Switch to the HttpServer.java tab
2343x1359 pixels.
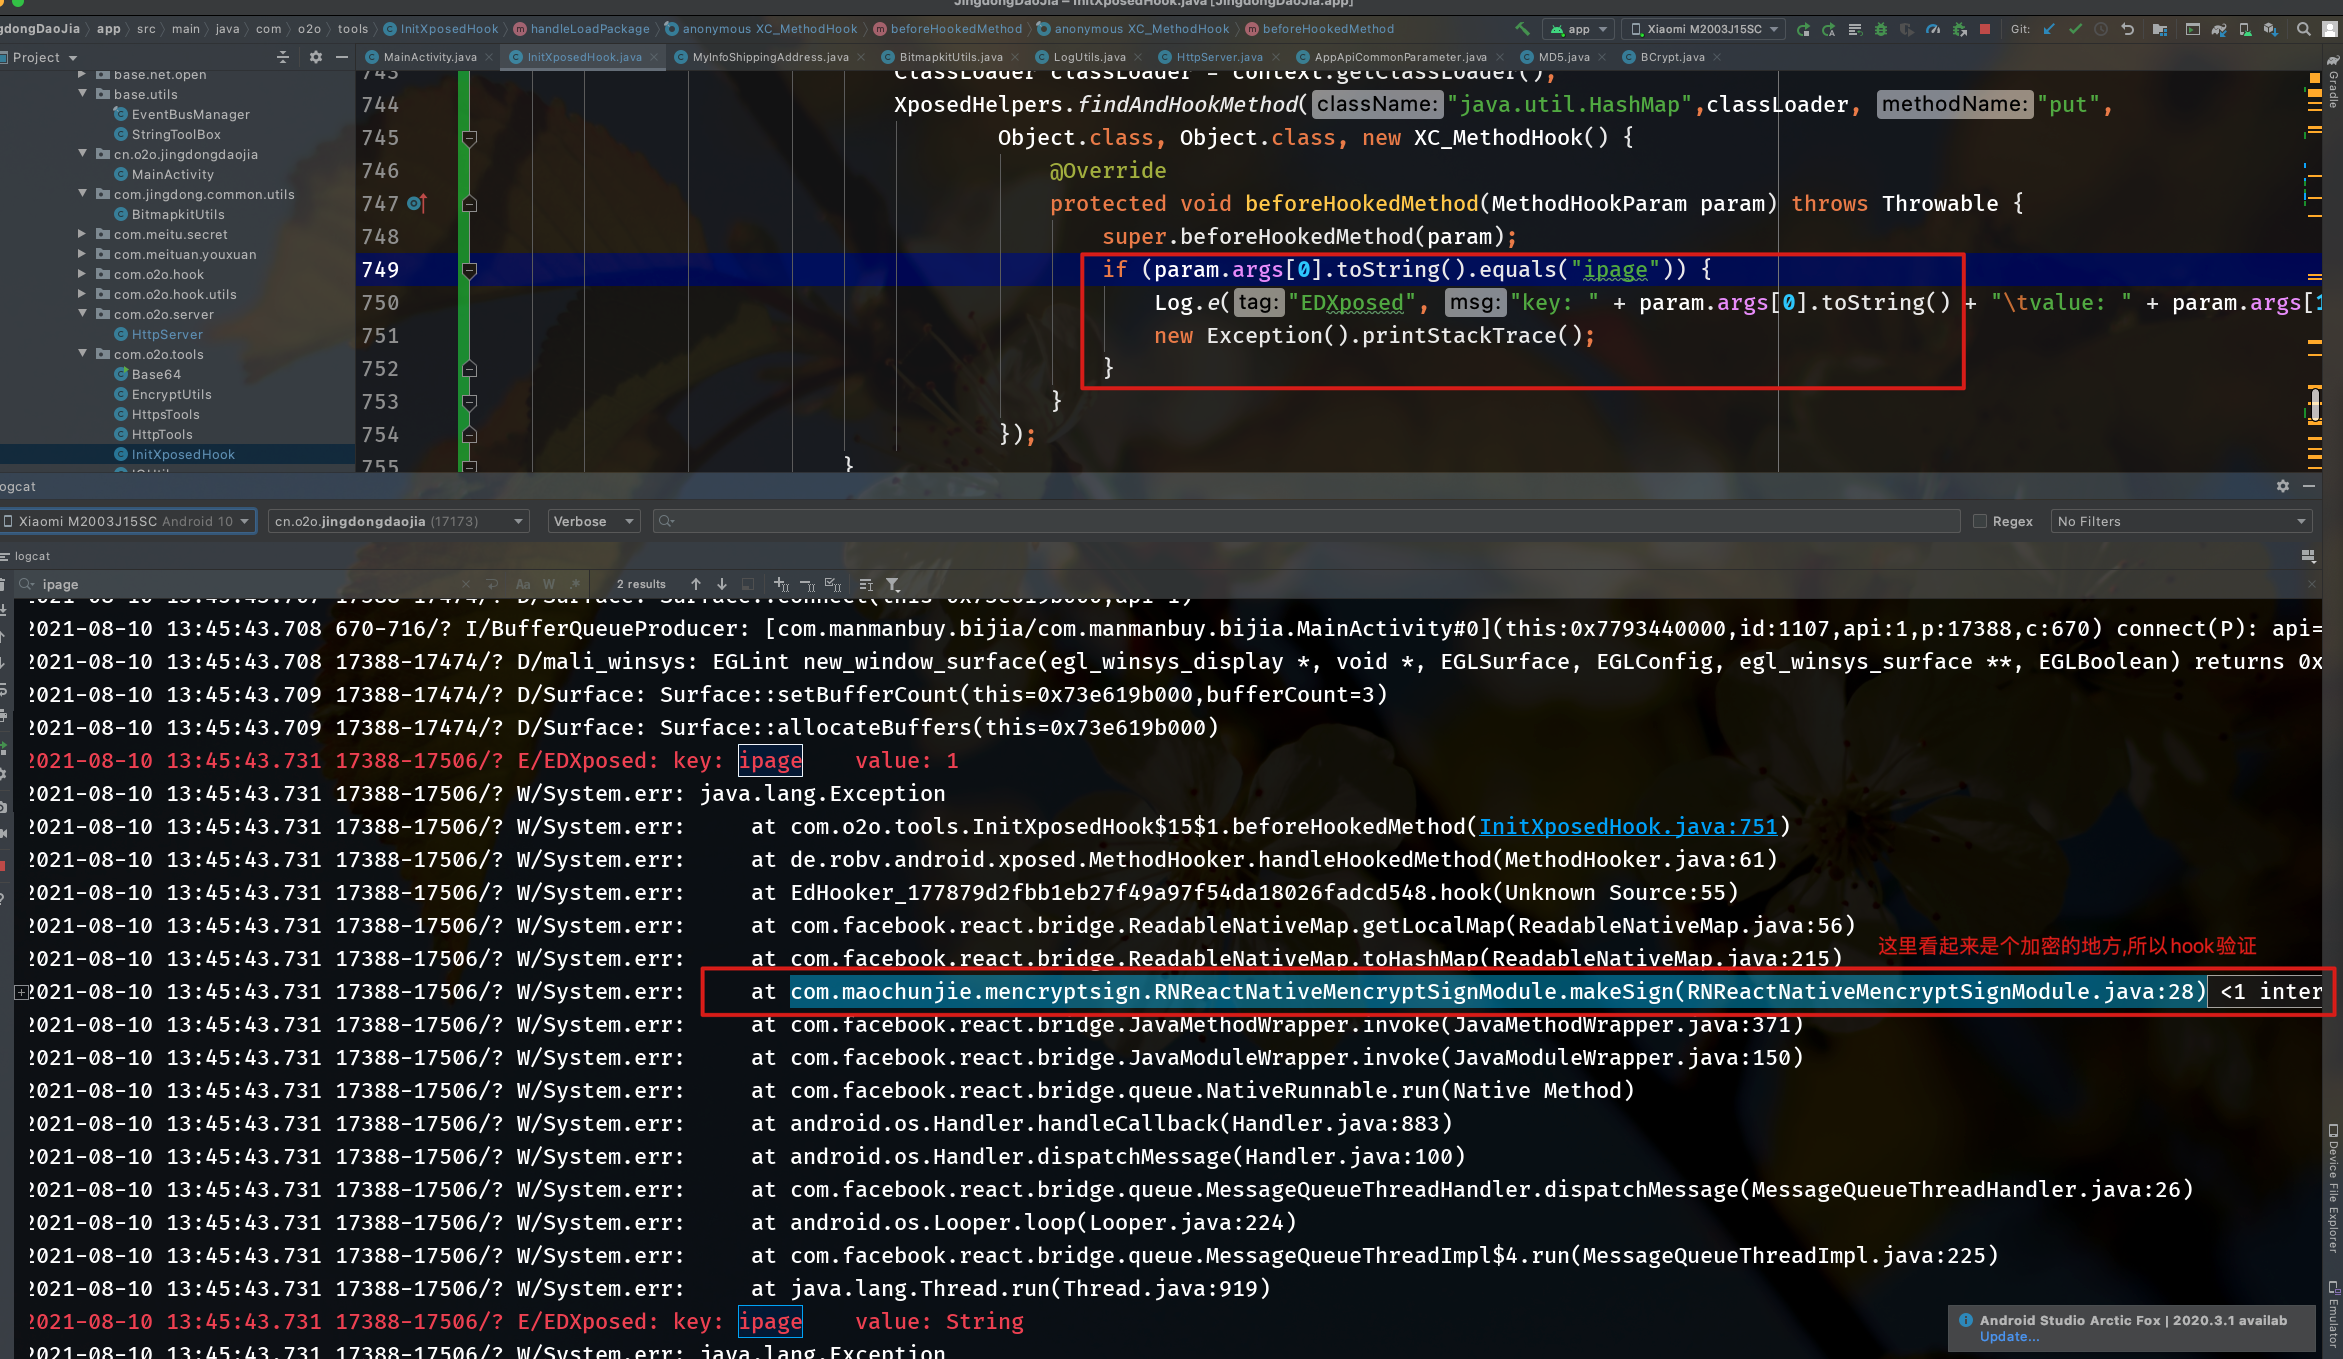pyautogui.click(x=1217, y=57)
